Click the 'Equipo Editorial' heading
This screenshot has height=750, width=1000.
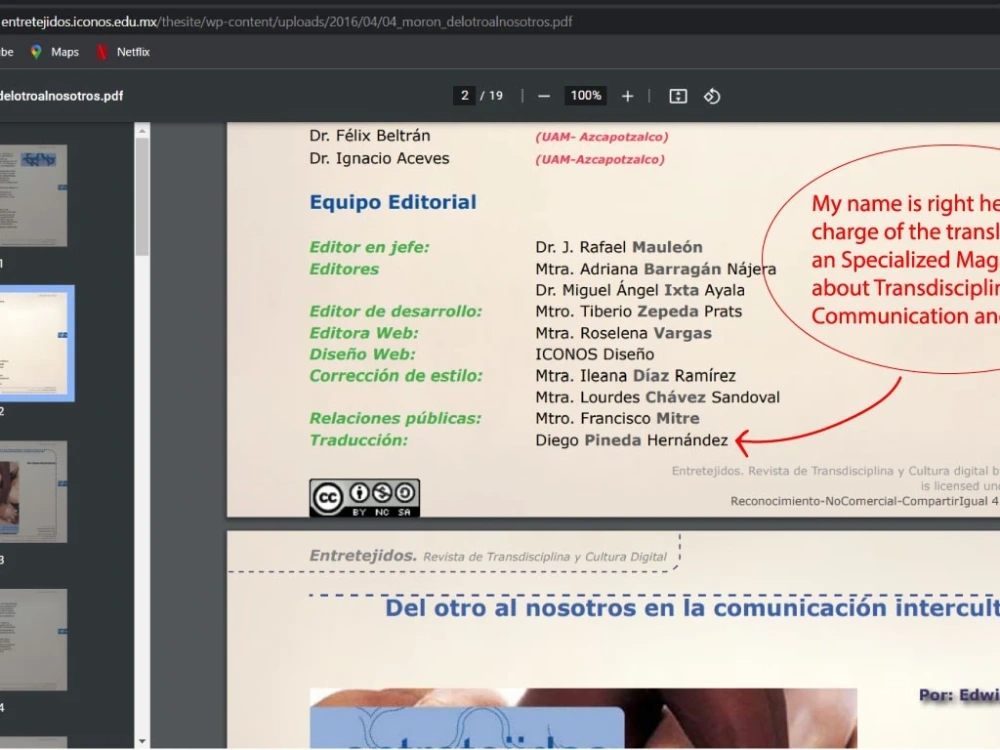click(x=393, y=202)
